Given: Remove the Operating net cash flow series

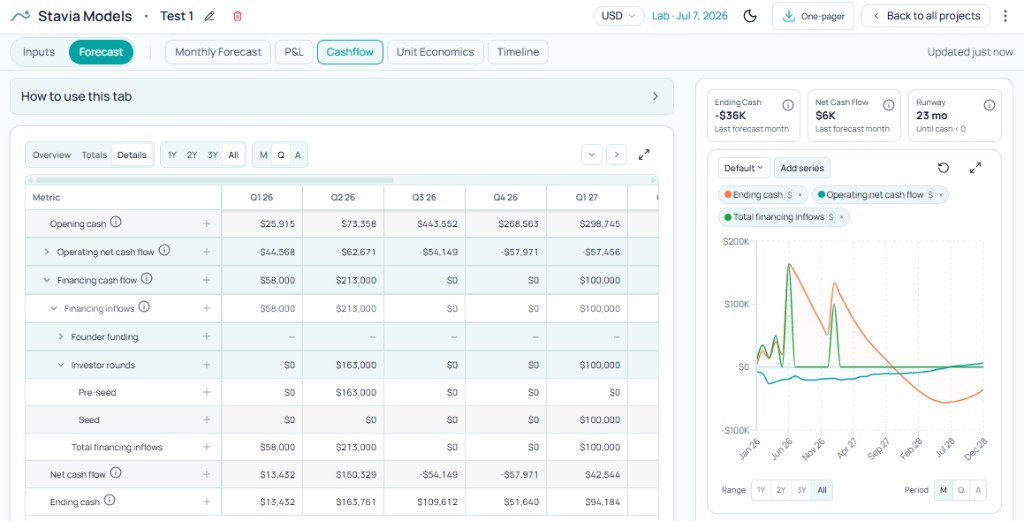Looking at the screenshot, I should click(941, 195).
